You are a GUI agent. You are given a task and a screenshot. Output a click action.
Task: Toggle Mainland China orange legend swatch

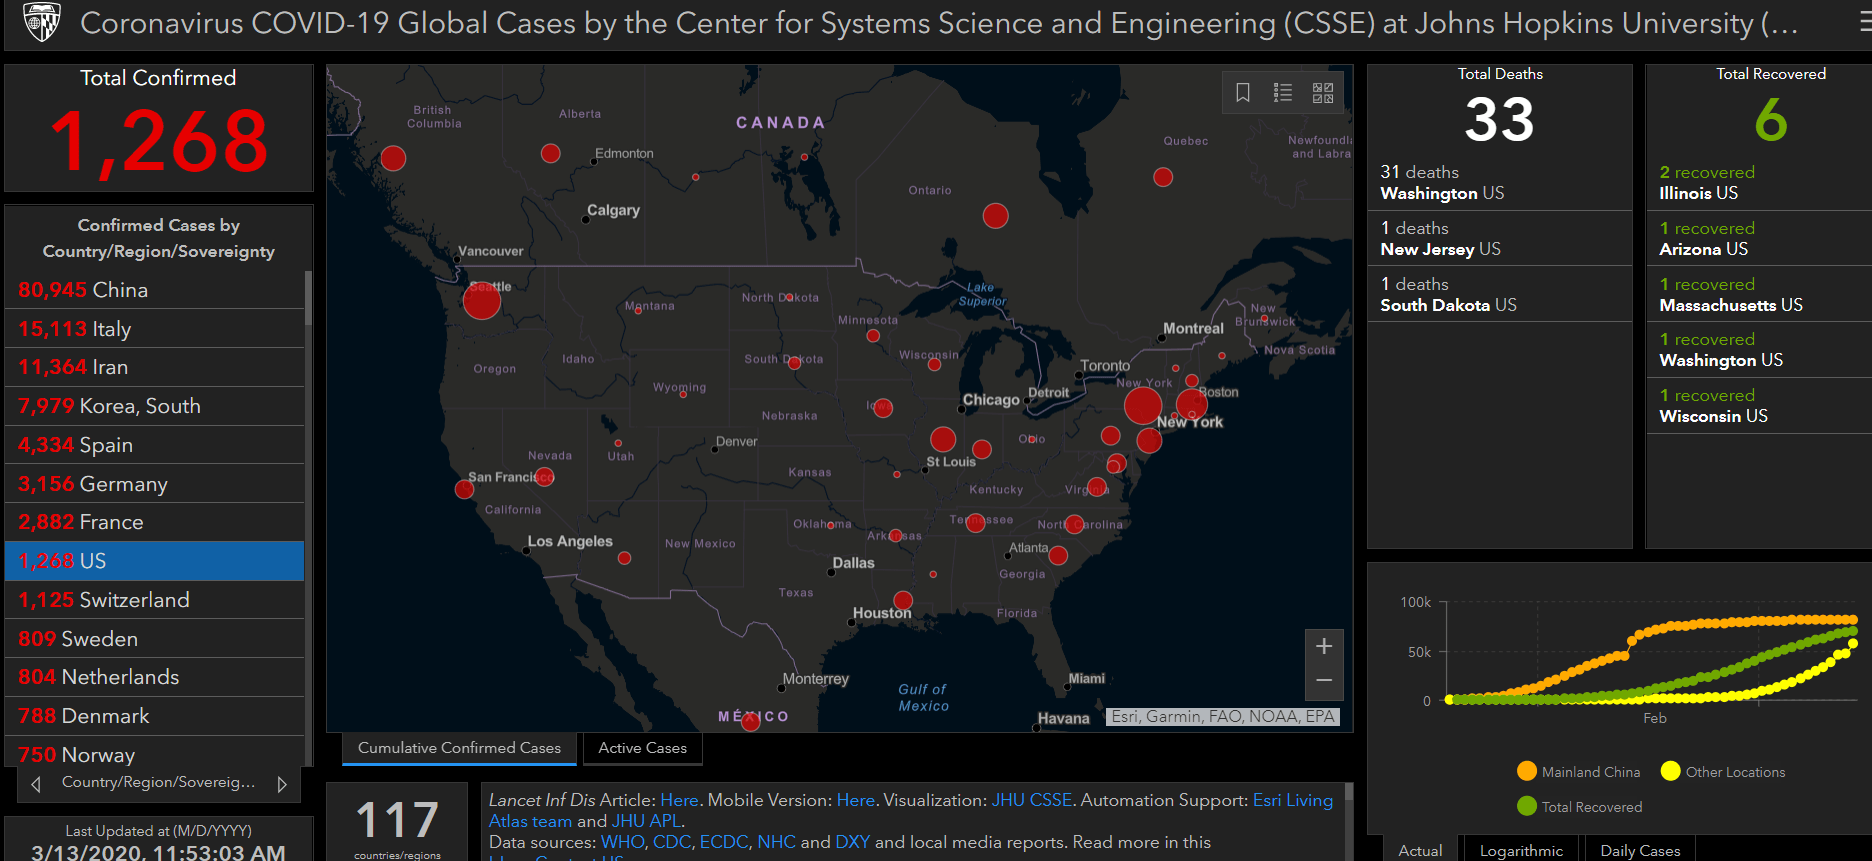(1527, 771)
